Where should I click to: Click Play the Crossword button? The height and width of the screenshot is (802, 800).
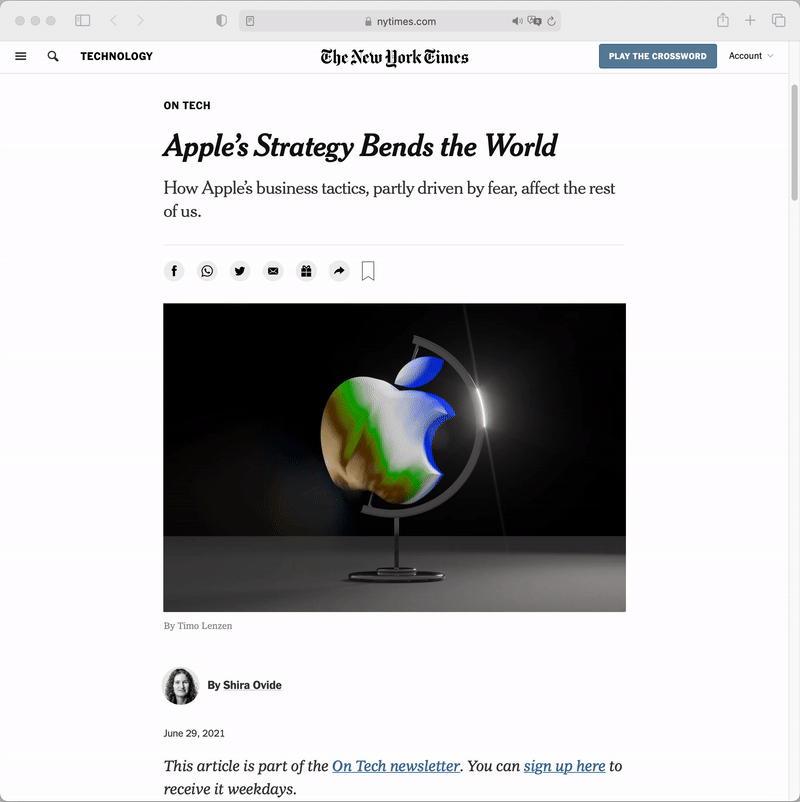pyautogui.click(x=658, y=56)
